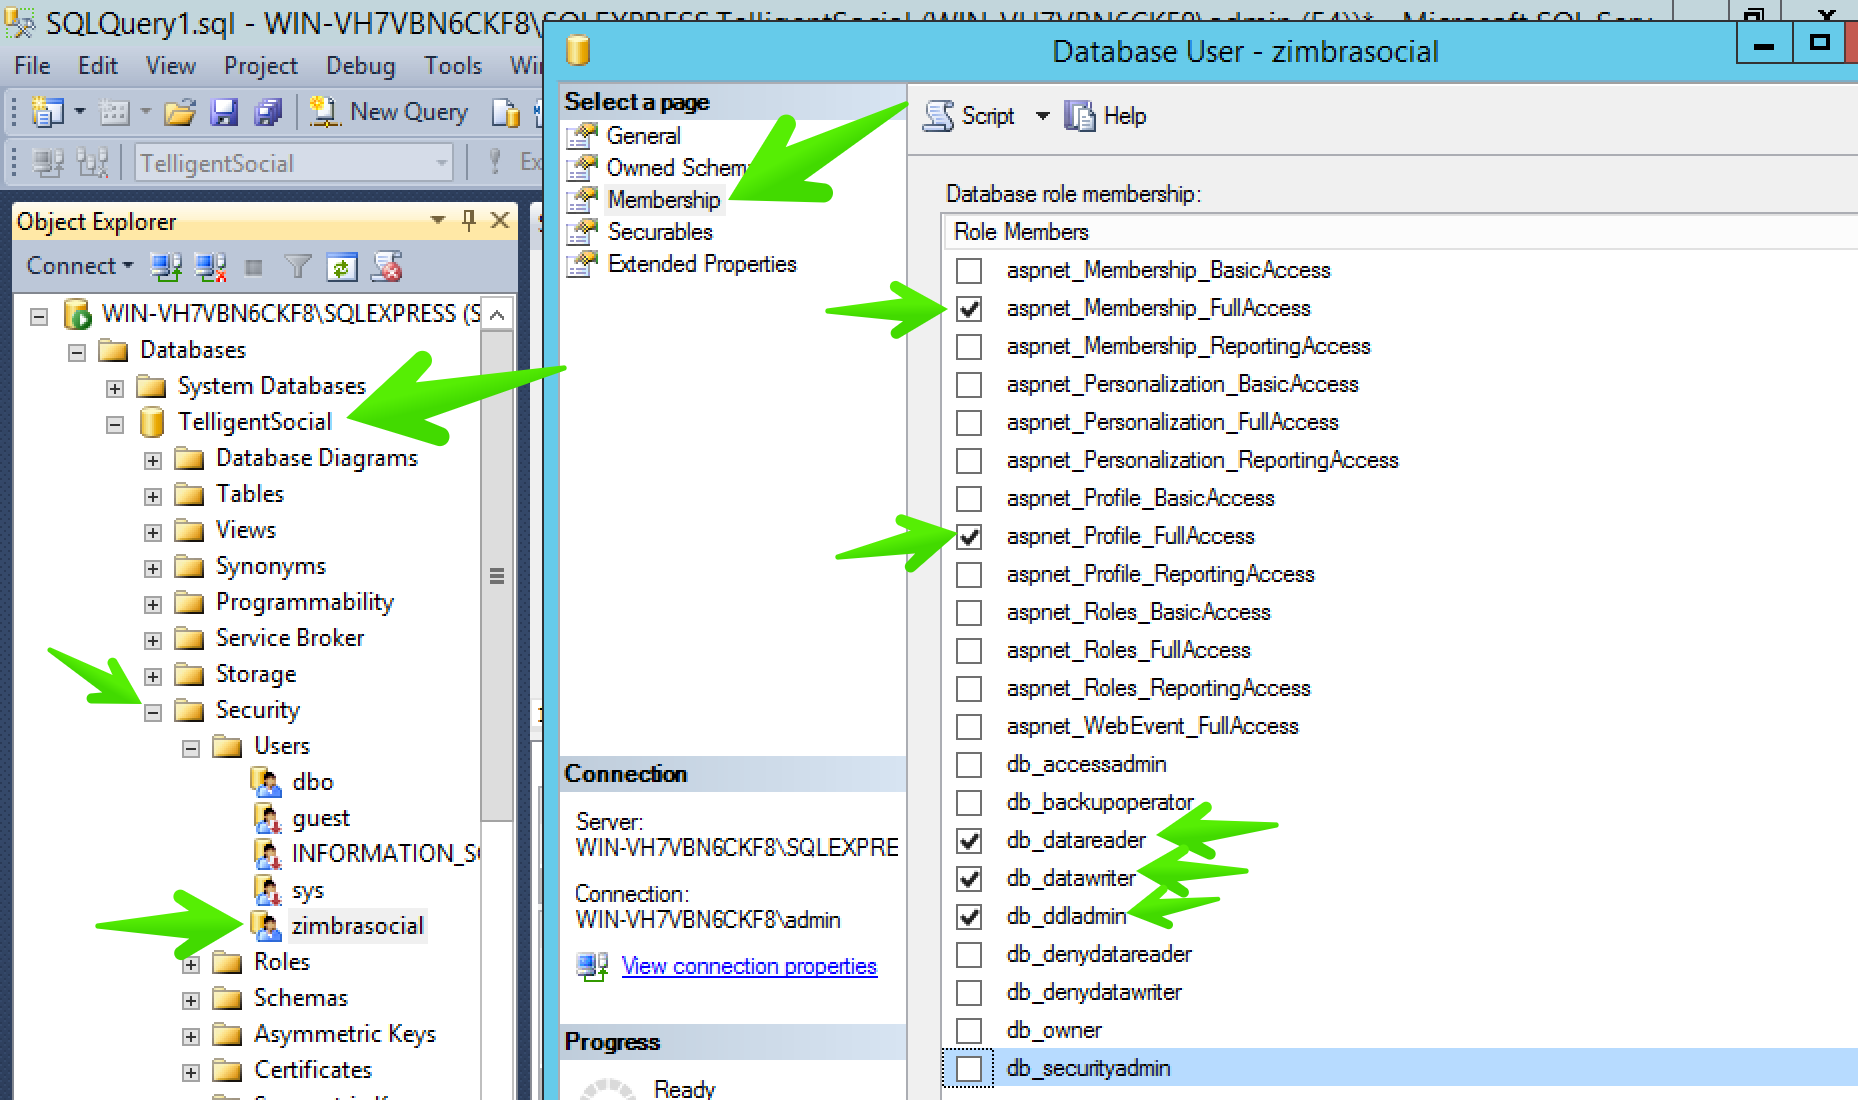Uncheck db_ddladmin role
1858x1100 pixels.
[x=969, y=917]
